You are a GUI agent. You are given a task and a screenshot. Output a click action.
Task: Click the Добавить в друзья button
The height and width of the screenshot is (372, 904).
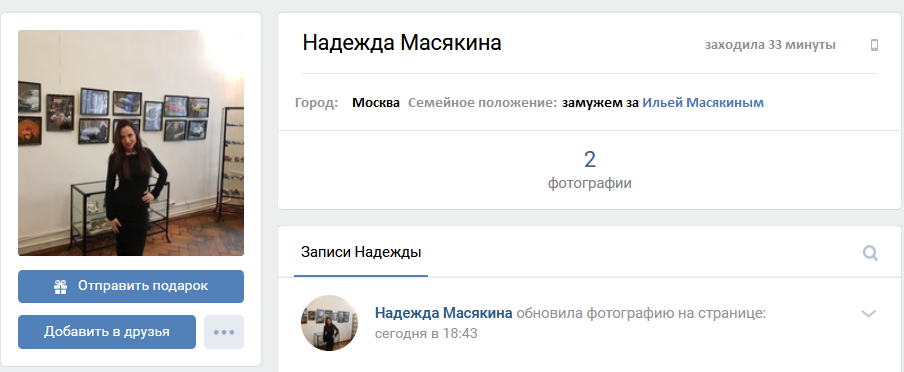click(107, 332)
